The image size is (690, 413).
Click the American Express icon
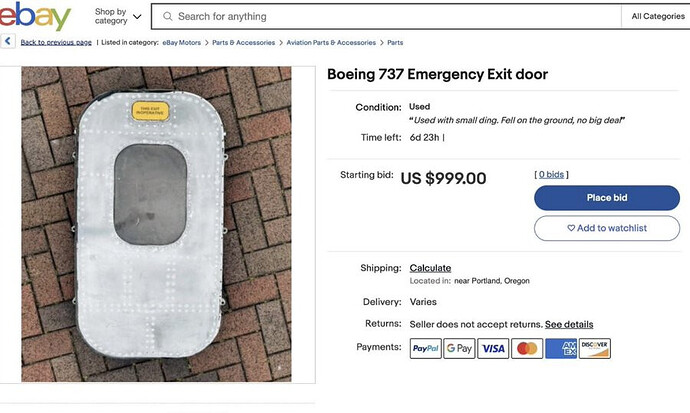(560, 348)
